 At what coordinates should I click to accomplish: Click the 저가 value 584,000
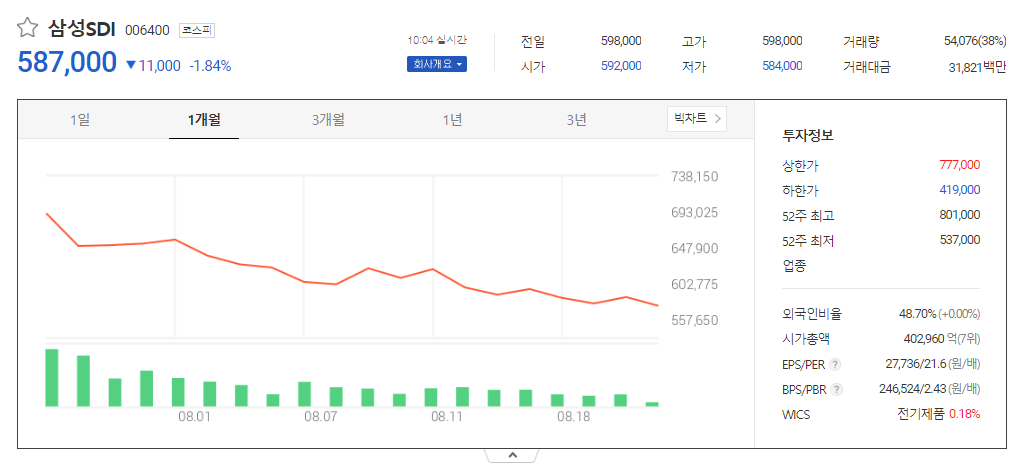(x=782, y=66)
